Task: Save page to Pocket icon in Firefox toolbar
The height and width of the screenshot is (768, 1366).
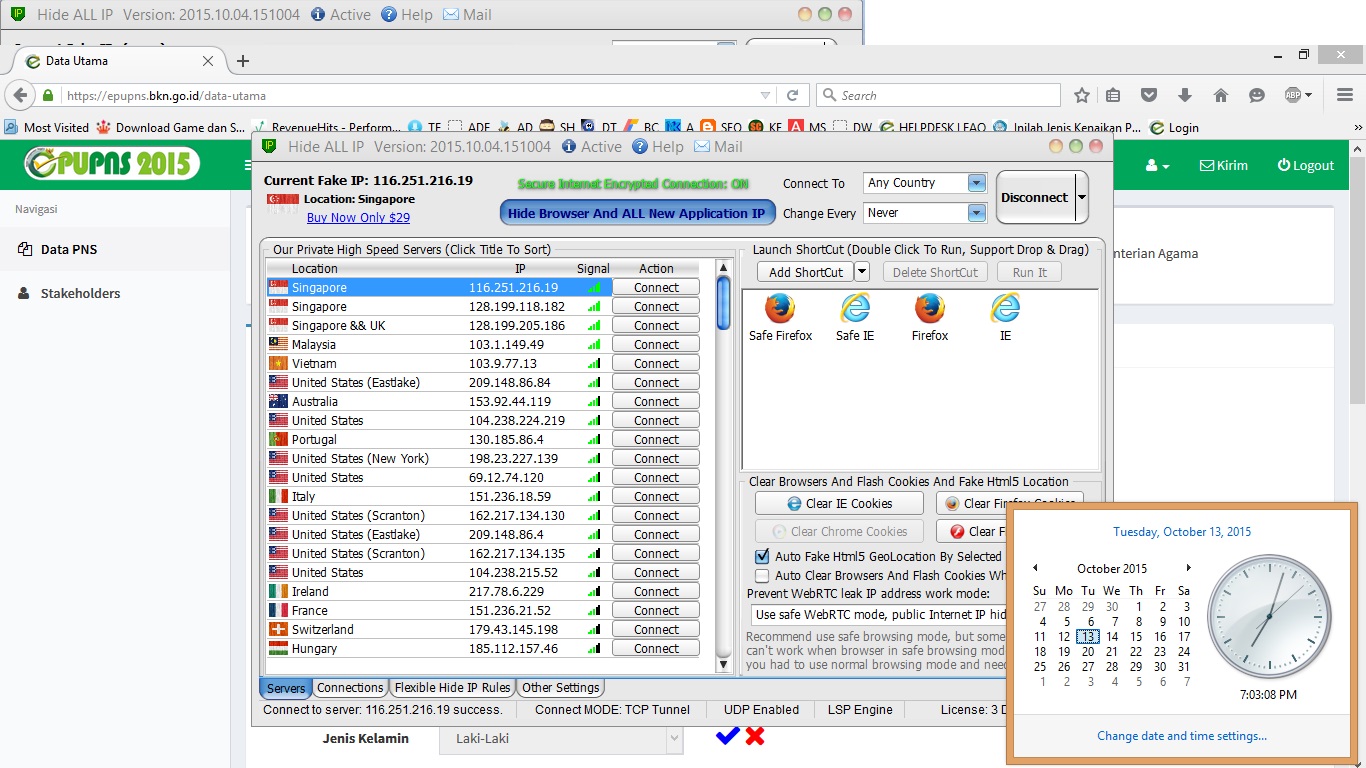Action: pyautogui.click(x=1149, y=95)
